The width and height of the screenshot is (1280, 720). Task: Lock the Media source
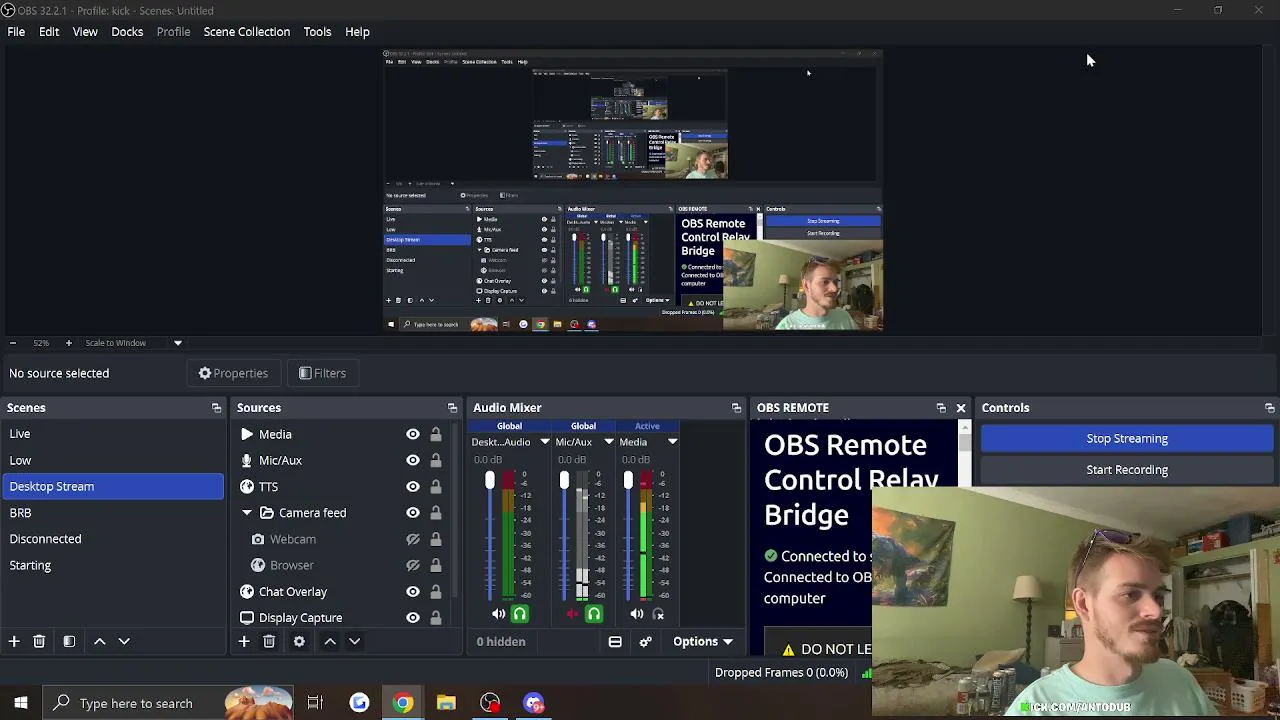coord(435,434)
